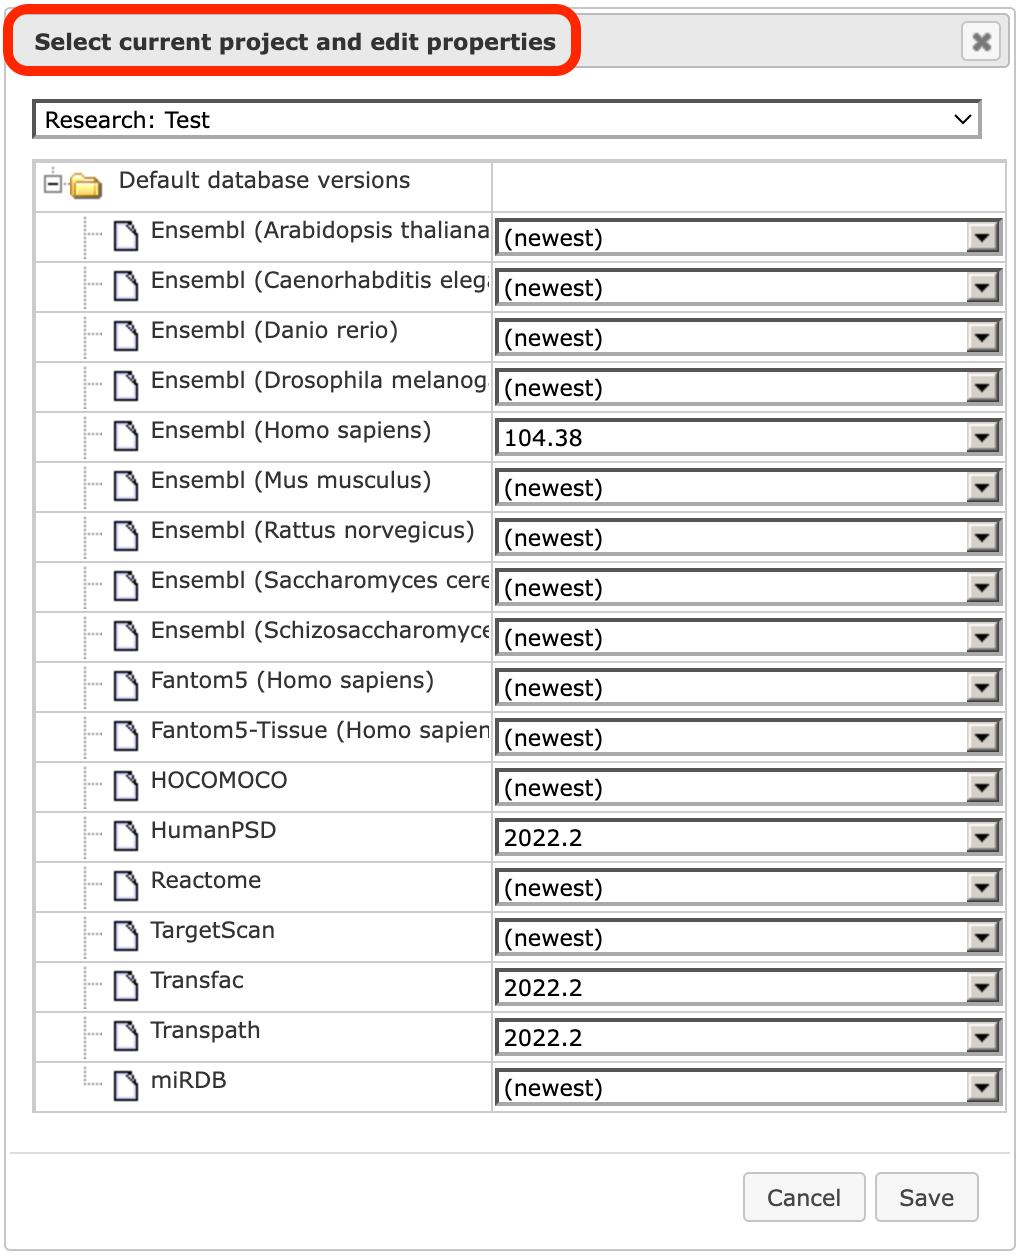
Task: Open version dropdown for HOCOMOCO
Action: [749, 787]
